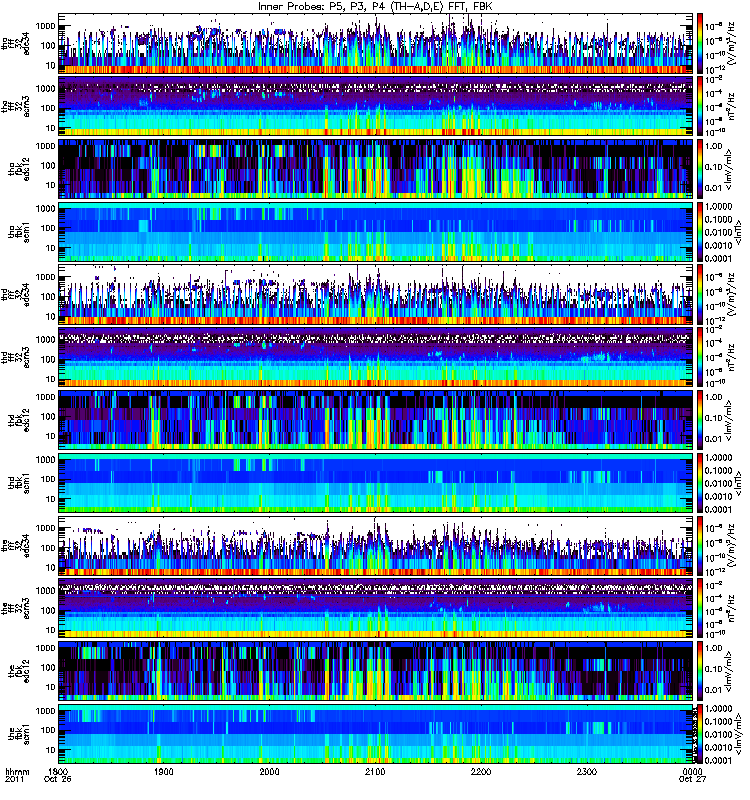Select the thd fff 32 edc34 spectrogram panel

[x=376, y=294]
